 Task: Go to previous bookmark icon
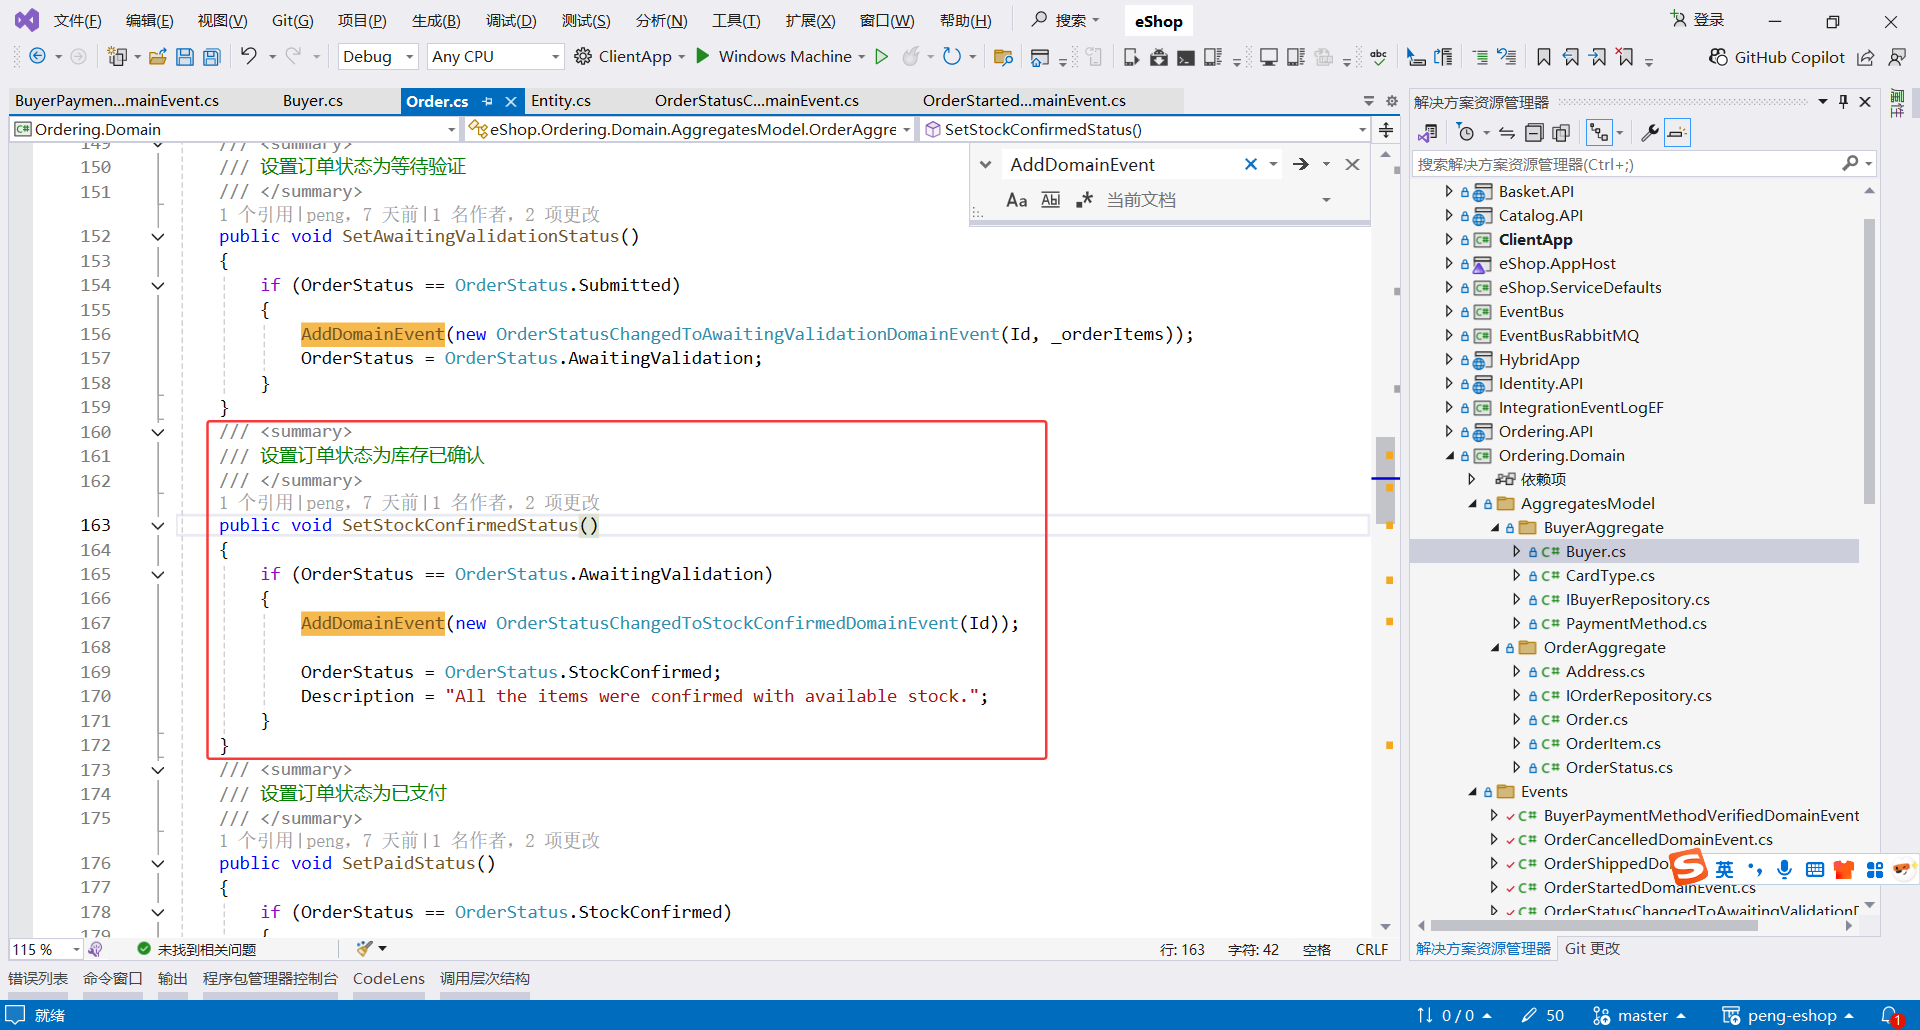tap(1571, 57)
